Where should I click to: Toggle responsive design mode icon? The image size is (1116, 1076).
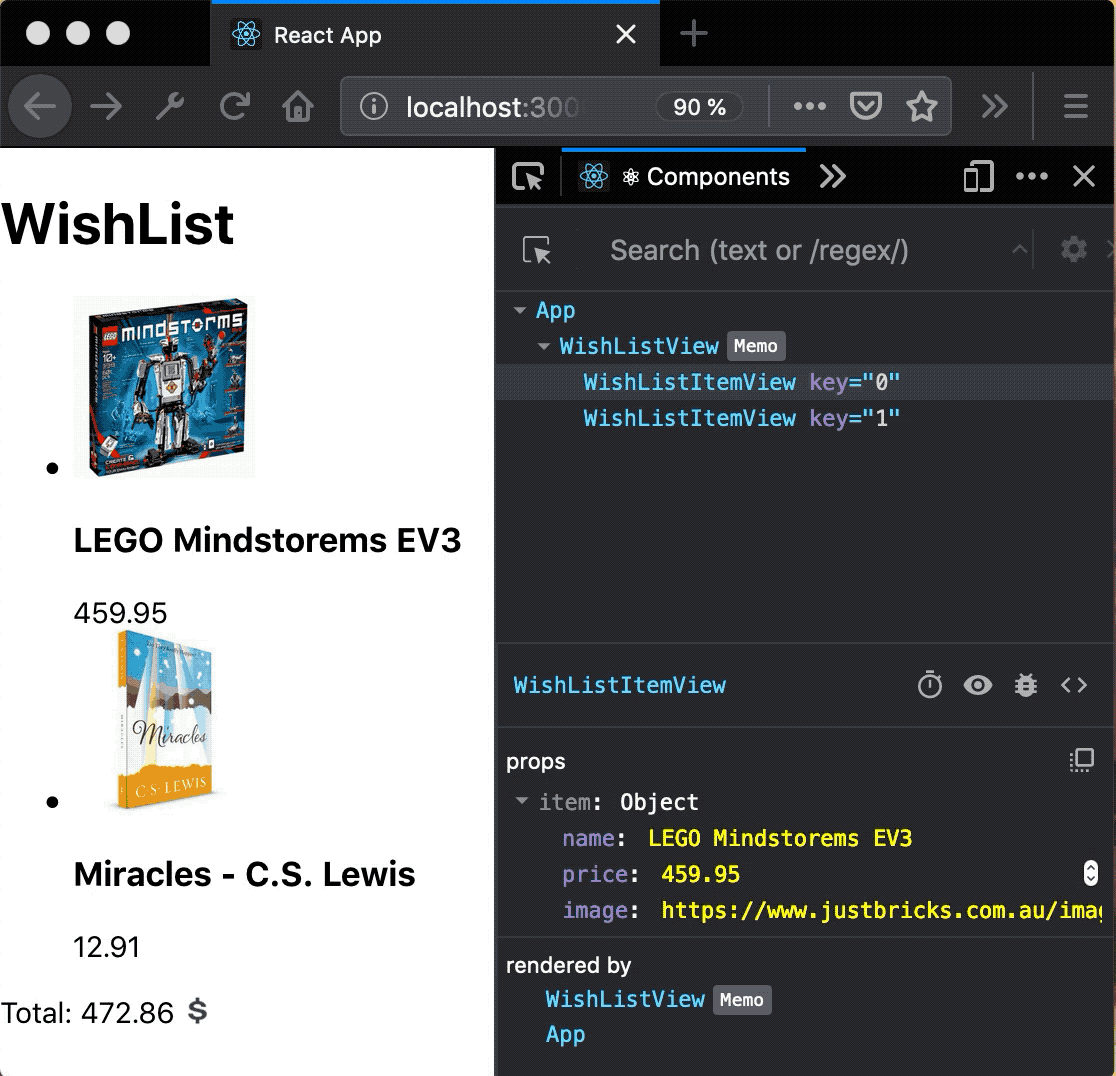tap(979, 176)
